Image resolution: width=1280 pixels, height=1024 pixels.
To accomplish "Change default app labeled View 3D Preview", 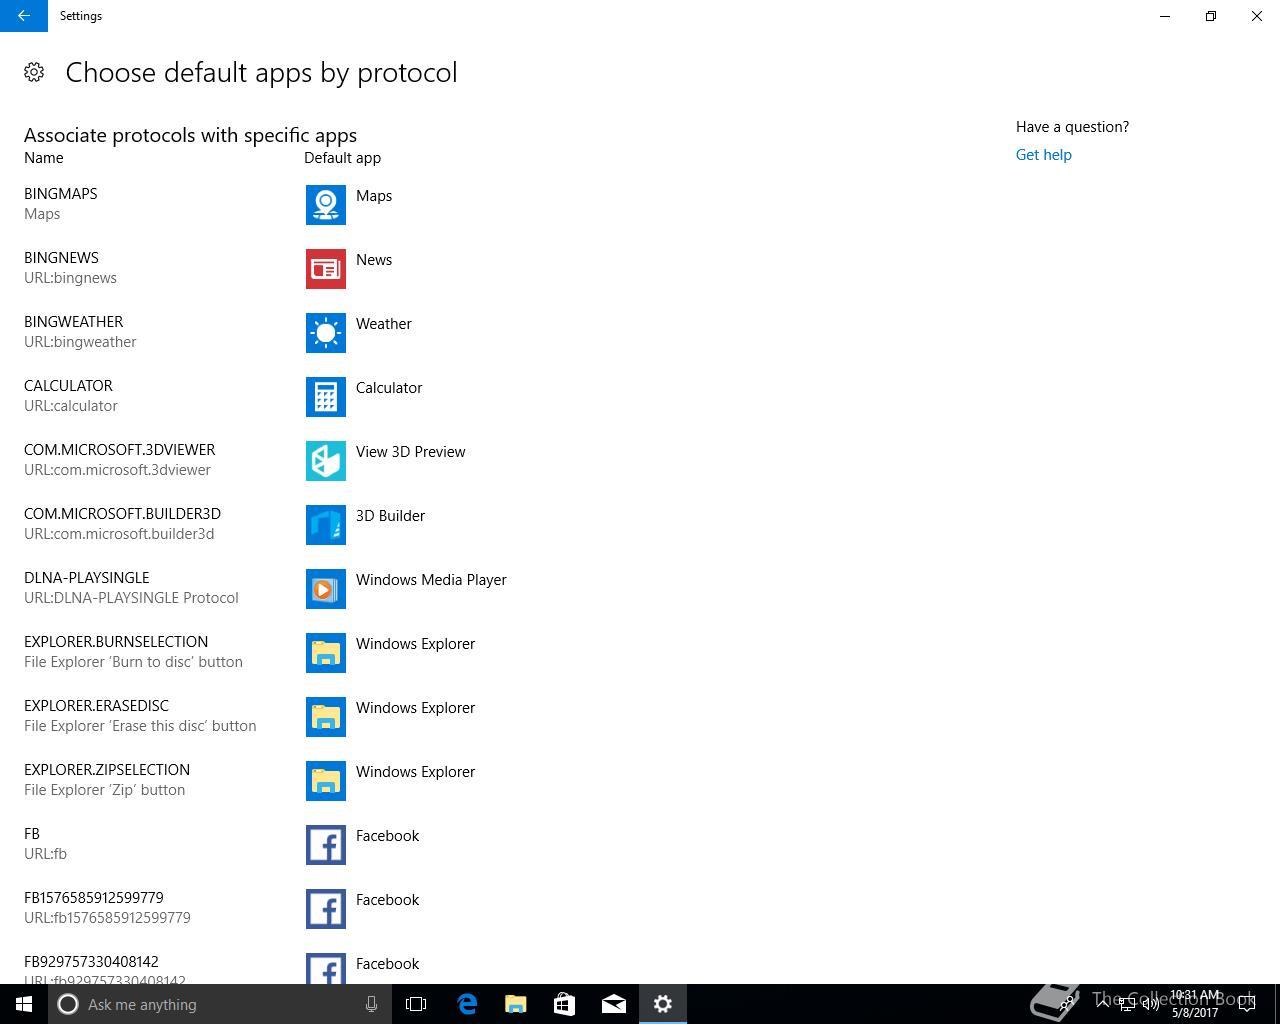I will pos(411,452).
